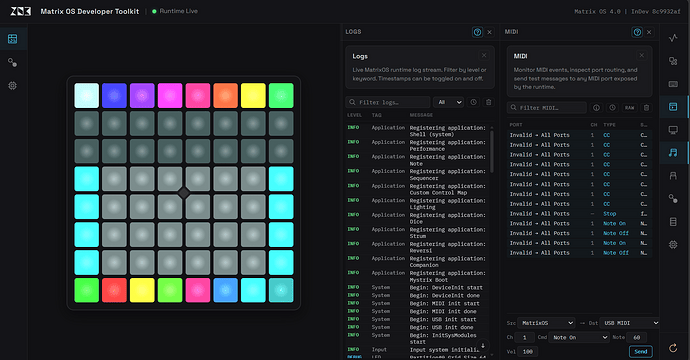This screenshot has width=690, height=360.
Task: Open the Dst USB MIDI dropdown
Action: click(629, 323)
